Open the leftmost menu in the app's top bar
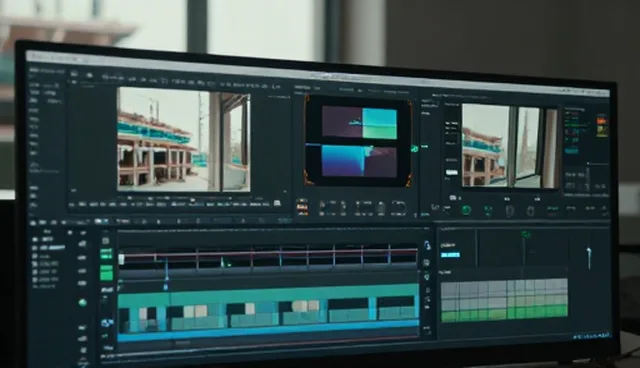Image resolution: width=640 pixels, height=368 pixels. point(47,71)
